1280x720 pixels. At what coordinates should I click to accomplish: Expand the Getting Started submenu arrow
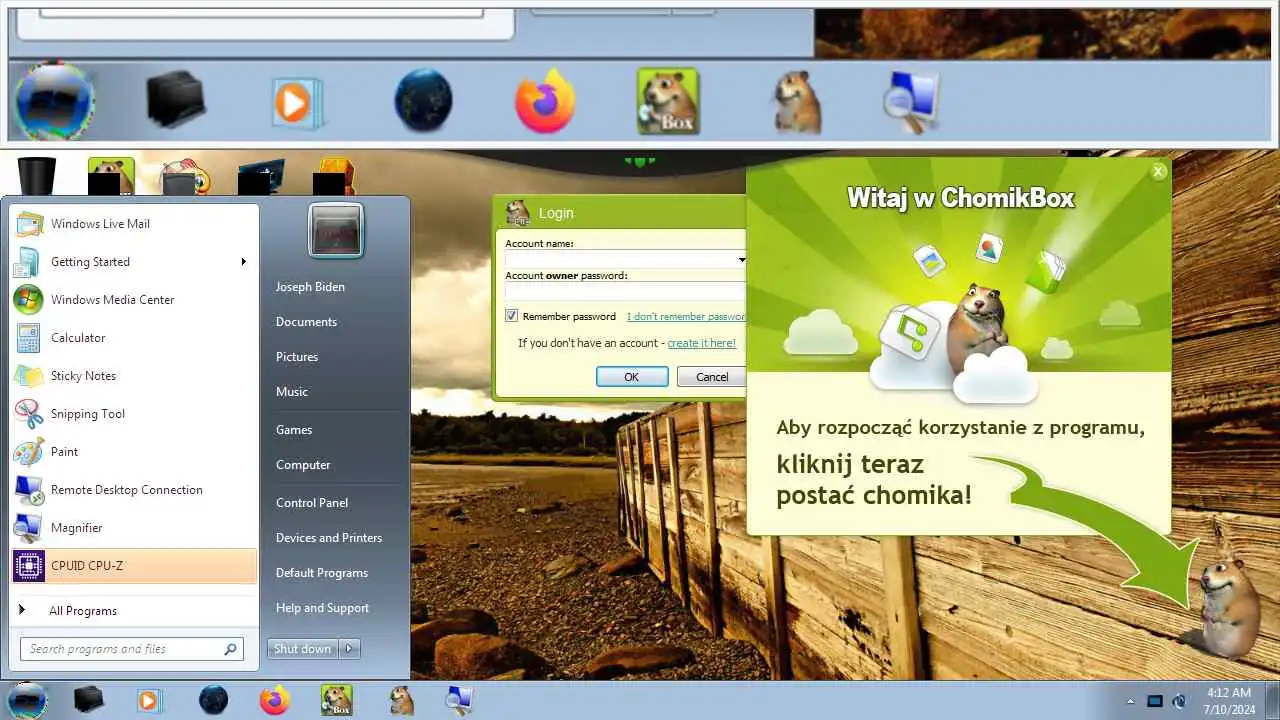[x=243, y=262]
